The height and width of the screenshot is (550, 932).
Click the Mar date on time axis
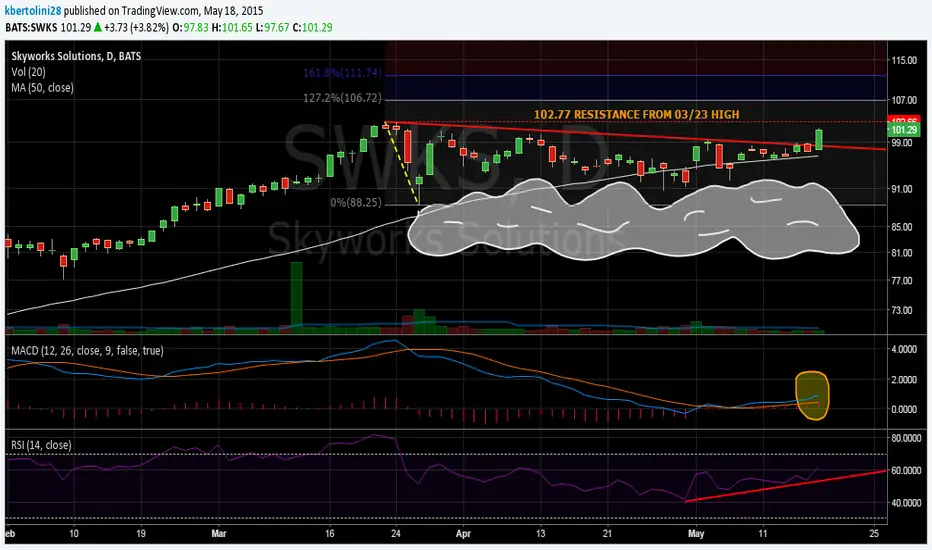(x=219, y=533)
